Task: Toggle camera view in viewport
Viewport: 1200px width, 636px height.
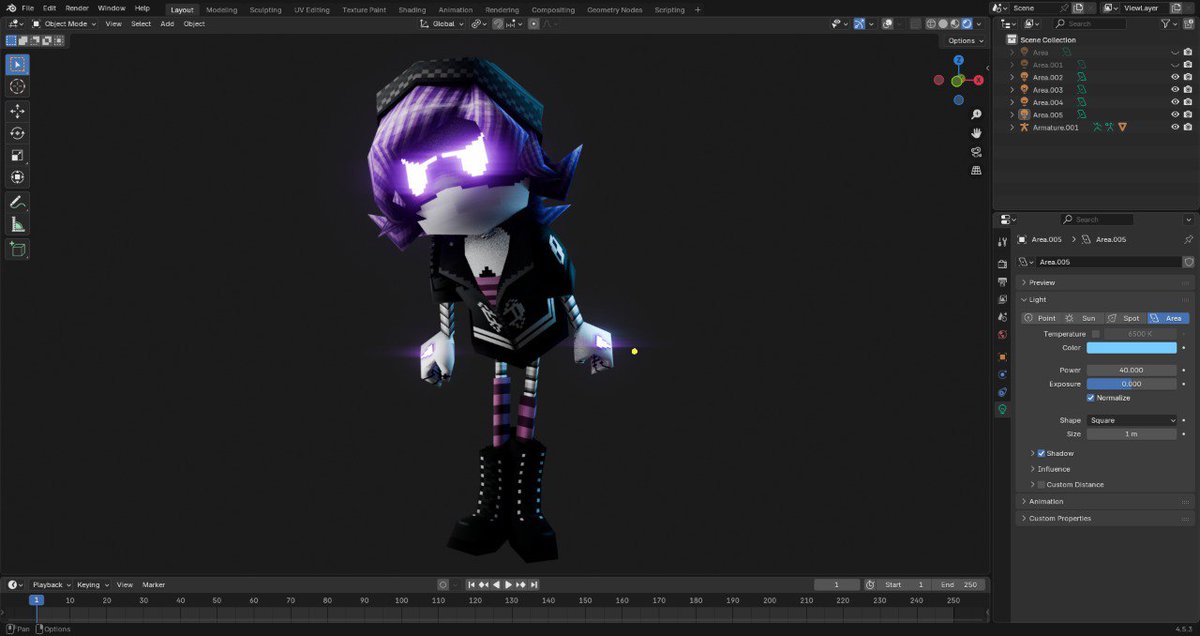Action: [x=976, y=152]
